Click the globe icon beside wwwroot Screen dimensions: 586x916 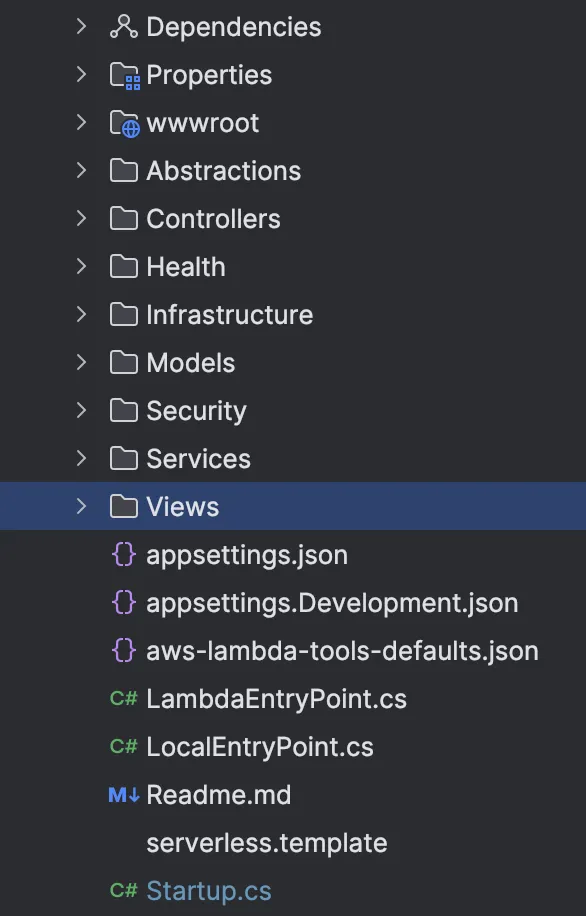pyautogui.click(x=122, y=123)
